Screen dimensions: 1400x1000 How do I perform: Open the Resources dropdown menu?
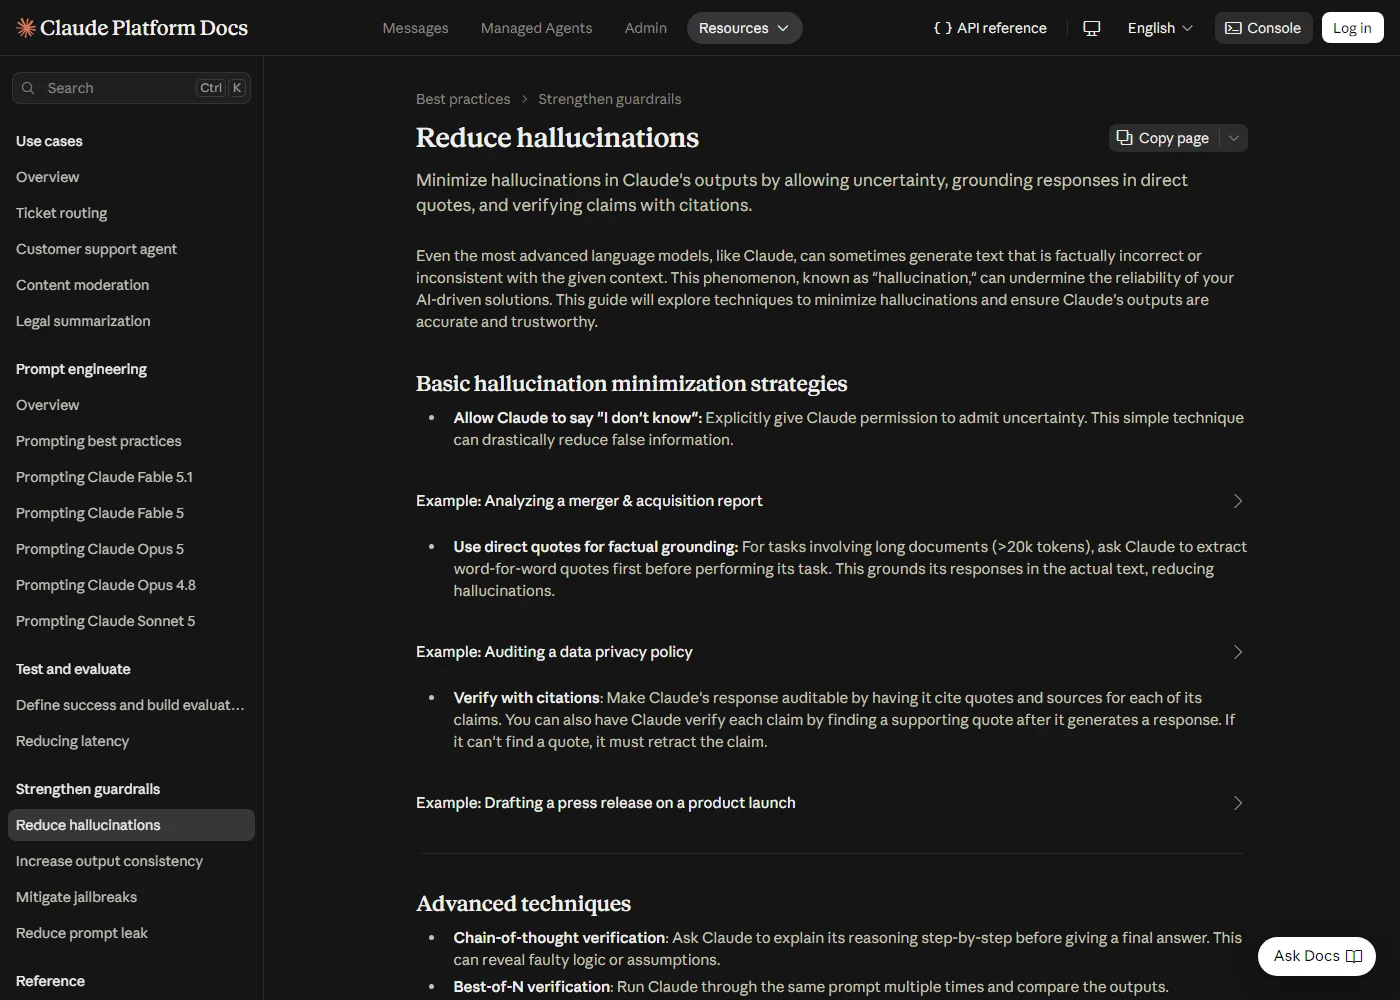click(x=744, y=28)
